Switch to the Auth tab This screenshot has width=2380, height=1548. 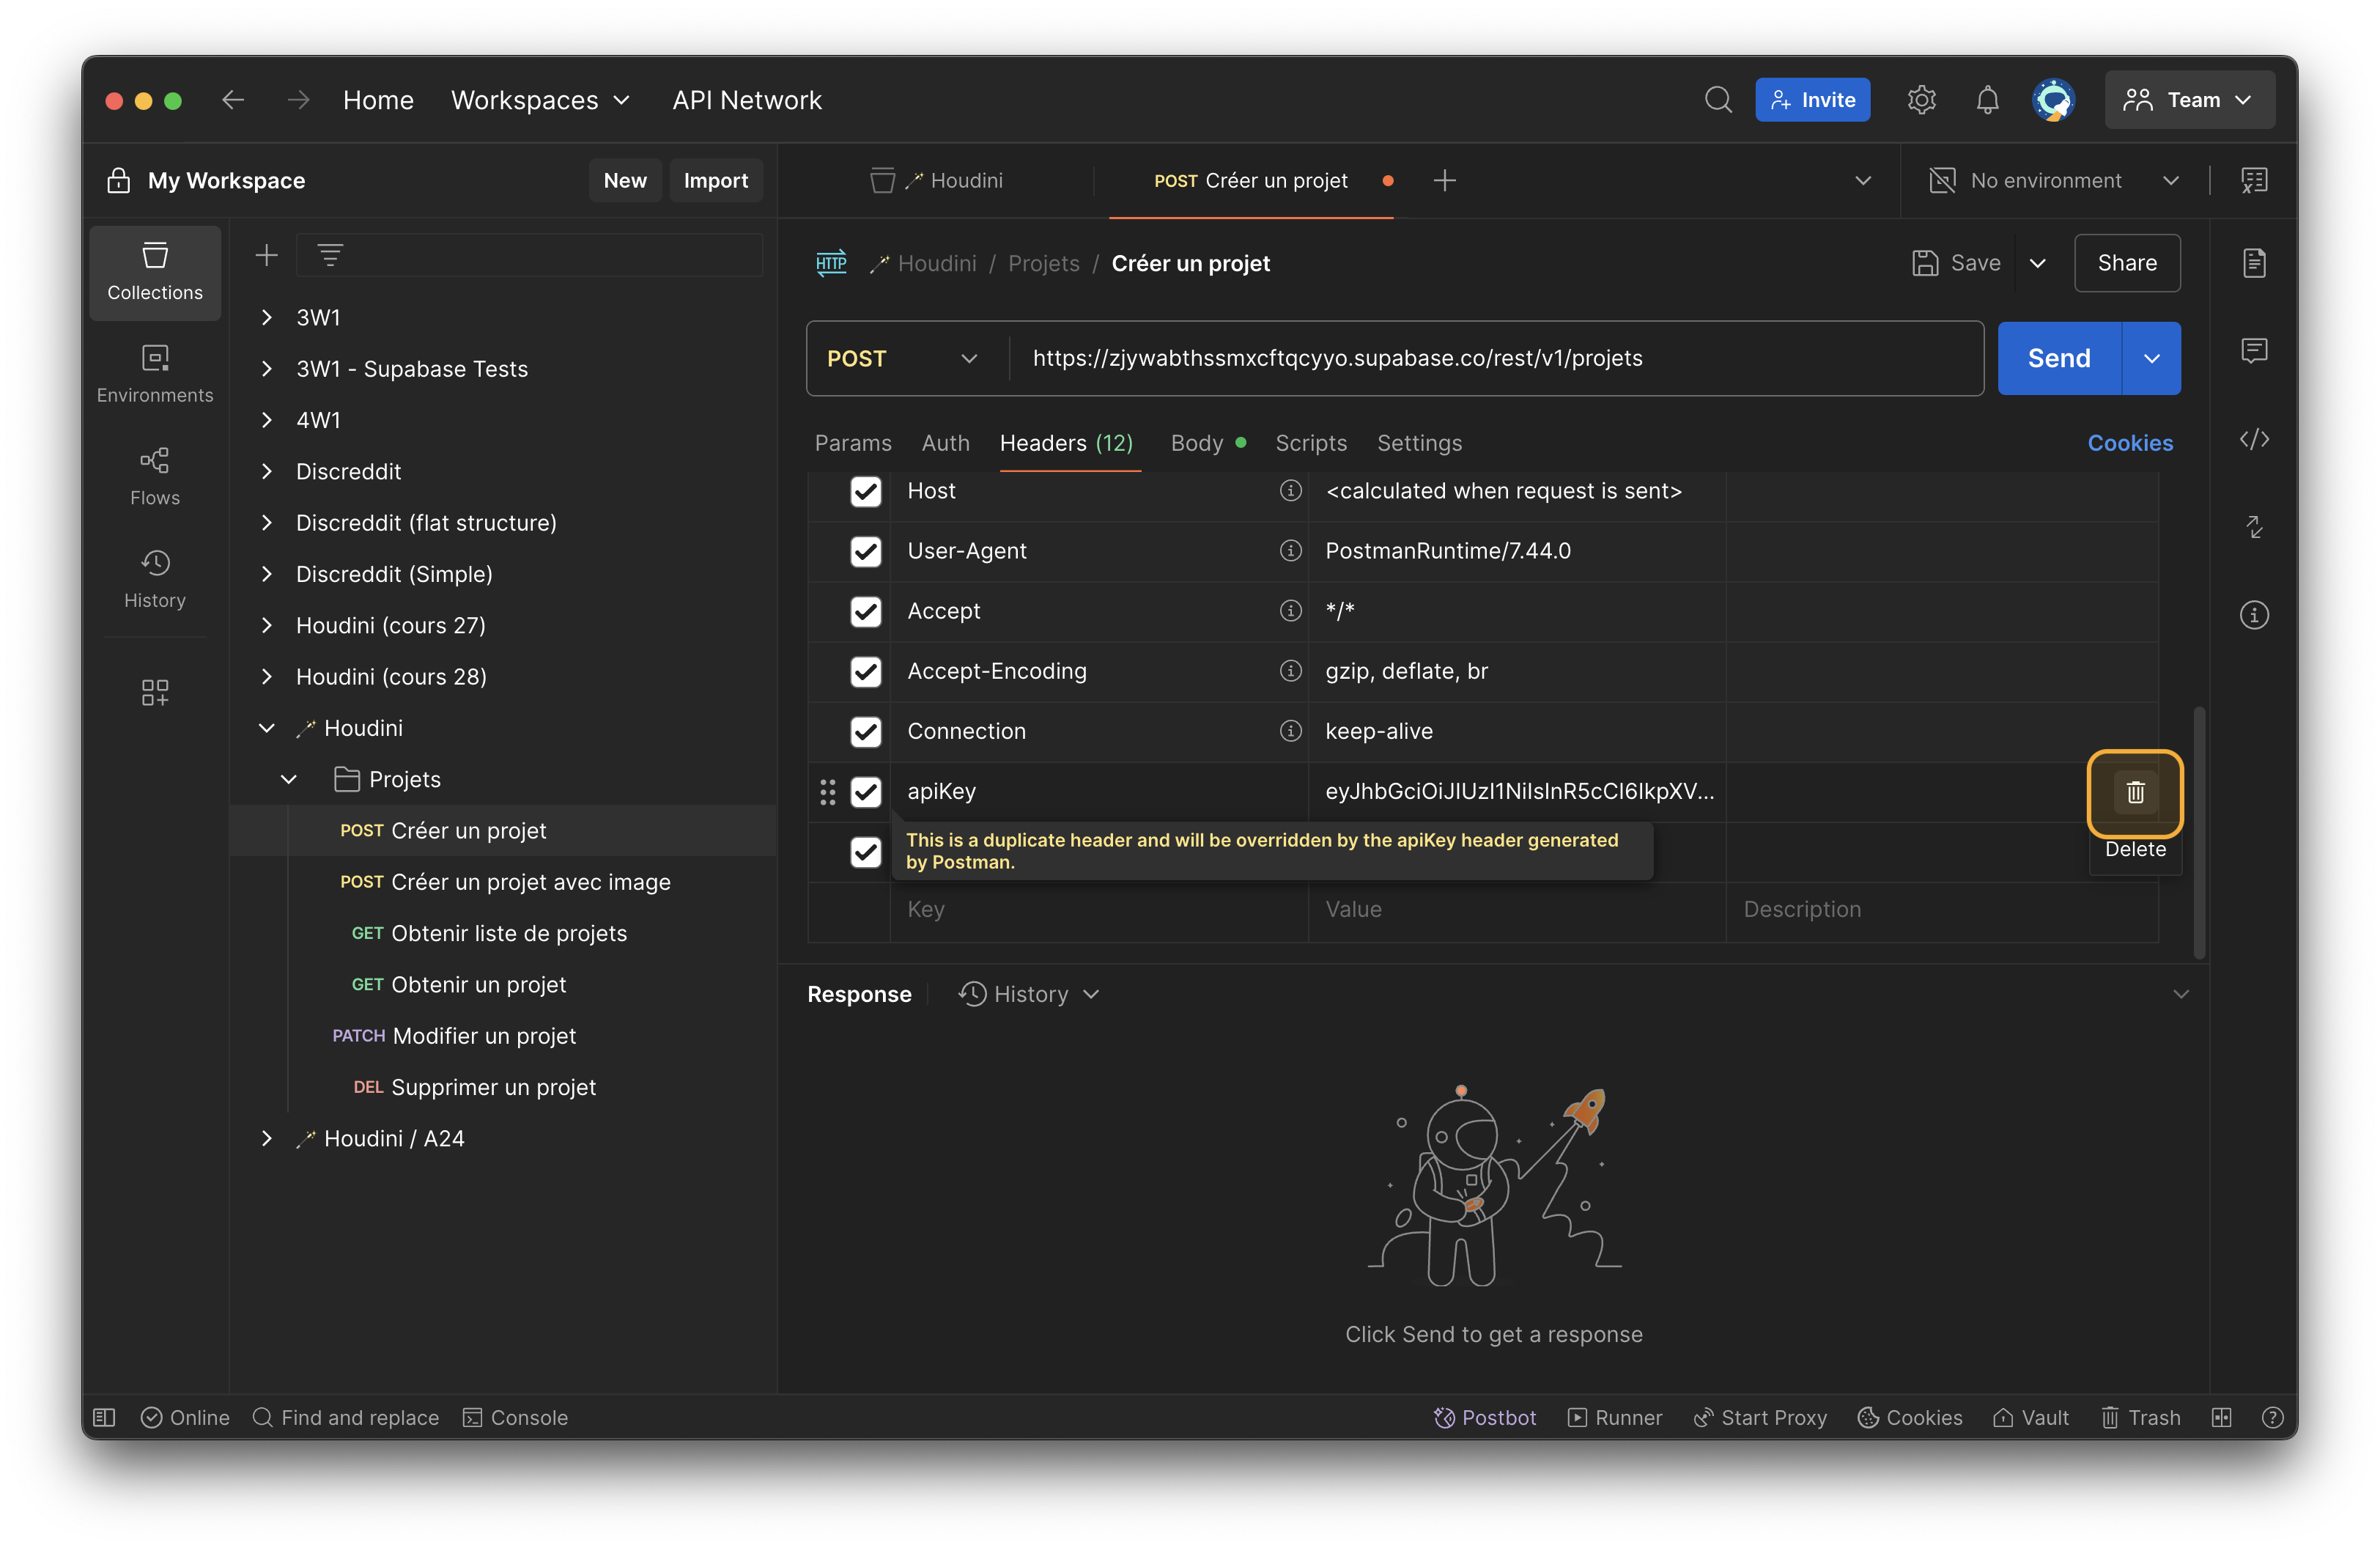point(945,443)
